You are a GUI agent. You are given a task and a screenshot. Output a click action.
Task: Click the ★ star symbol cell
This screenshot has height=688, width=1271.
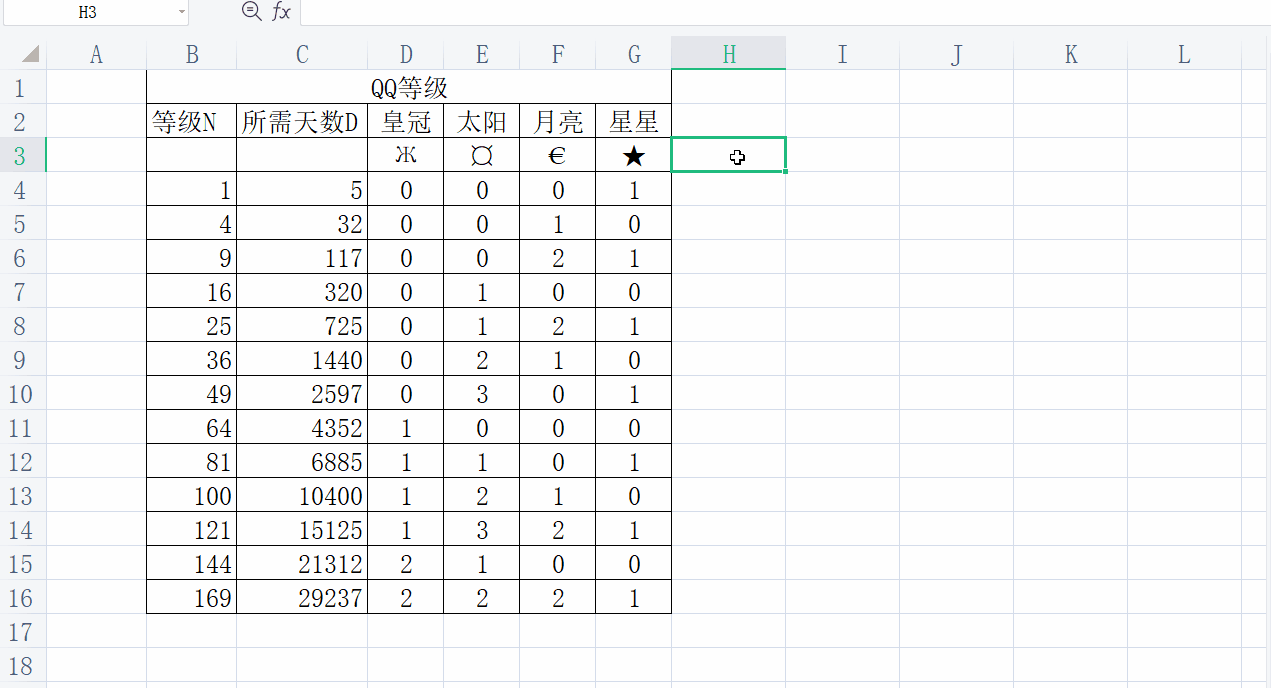[633, 156]
